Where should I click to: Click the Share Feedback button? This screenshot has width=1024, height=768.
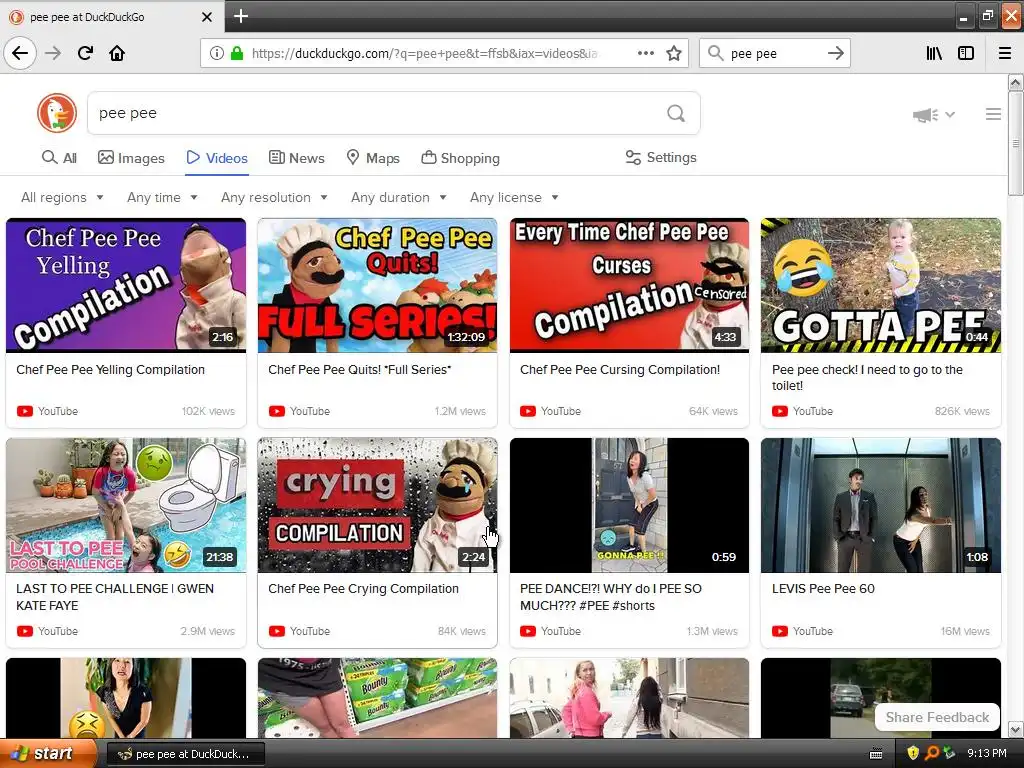[x=937, y=717]
